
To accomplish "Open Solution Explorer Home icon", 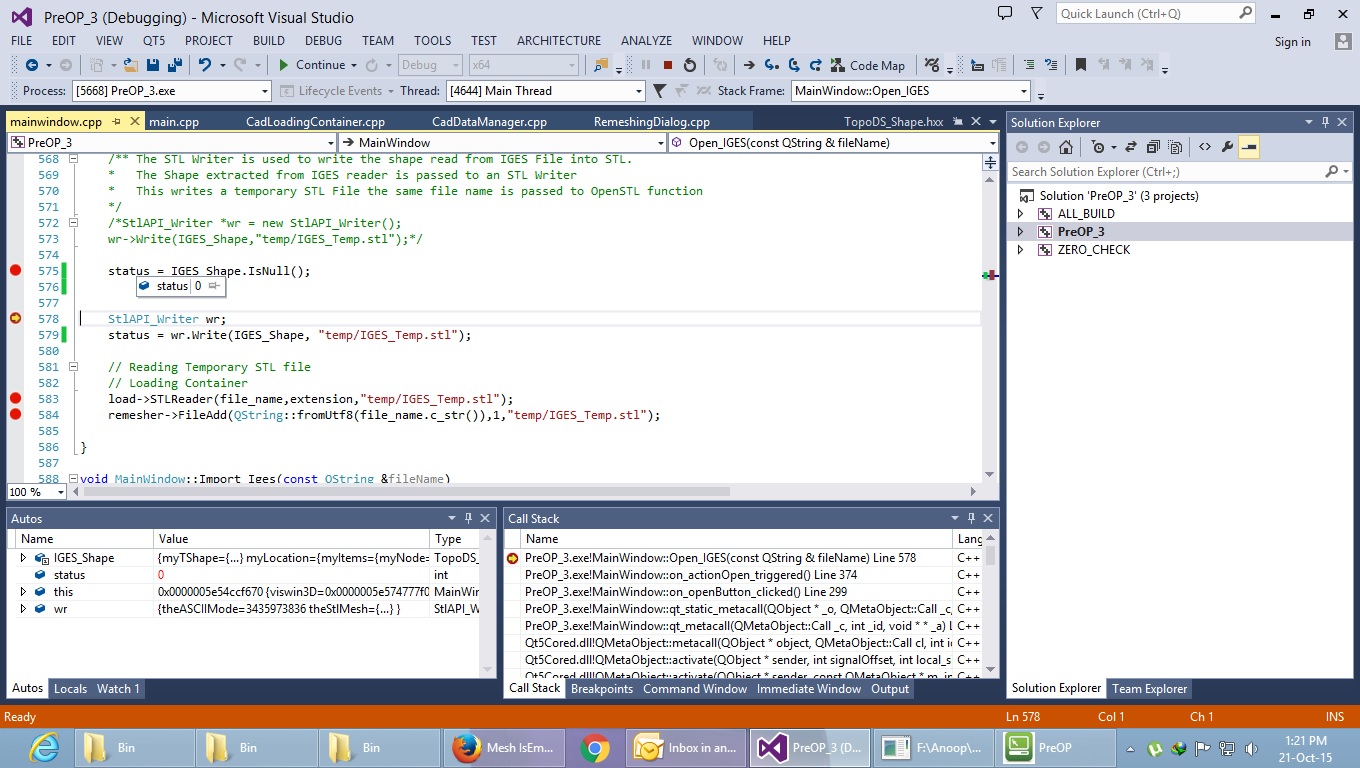I will 1066,147.
